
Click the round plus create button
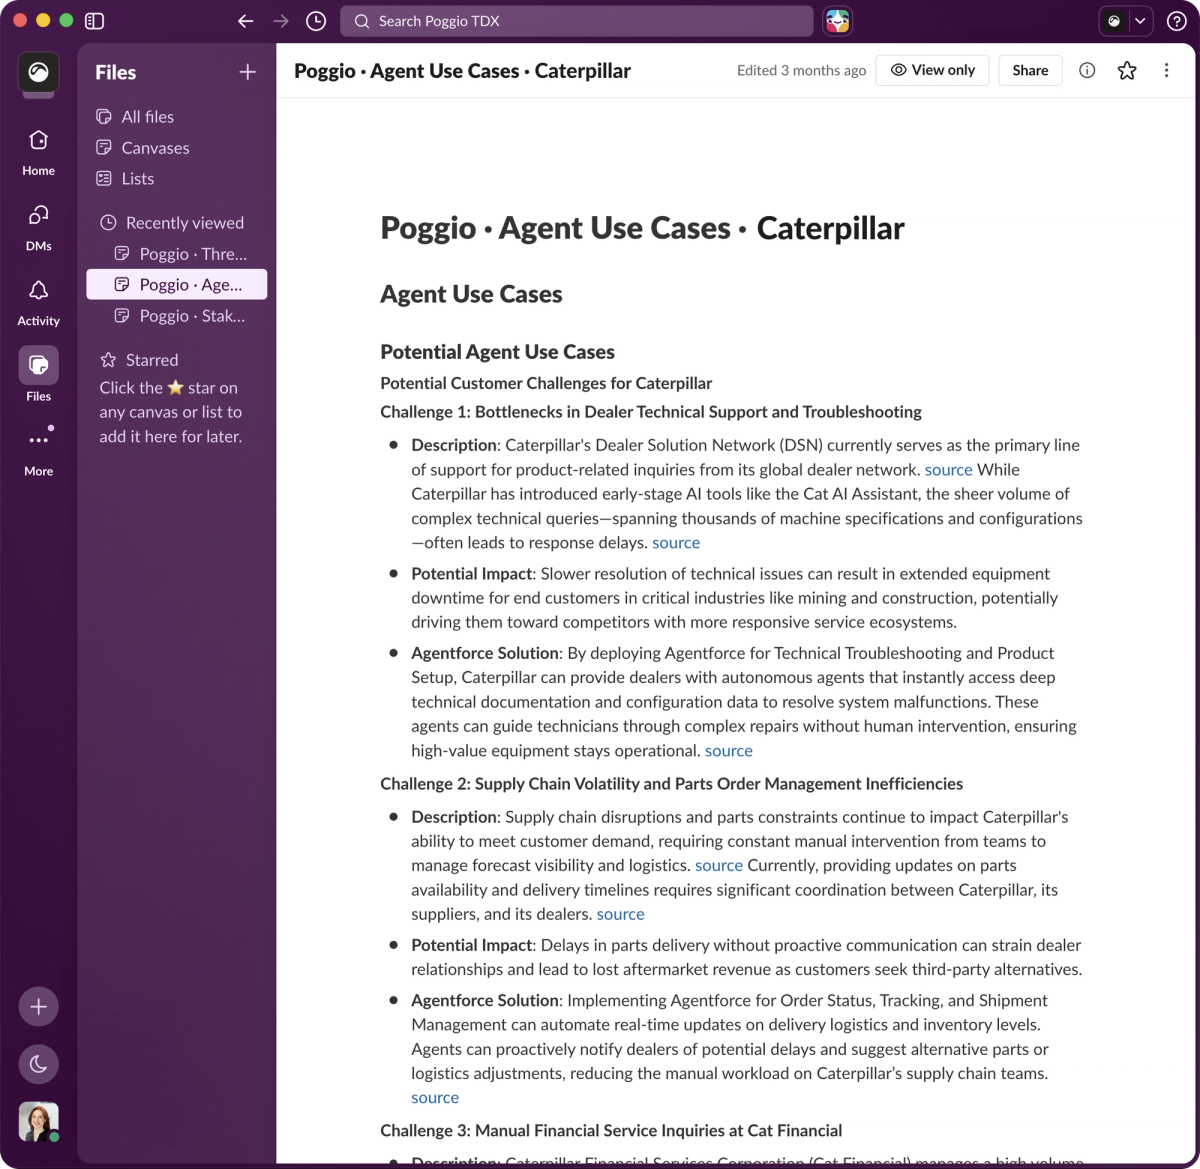pos(38,1007)
